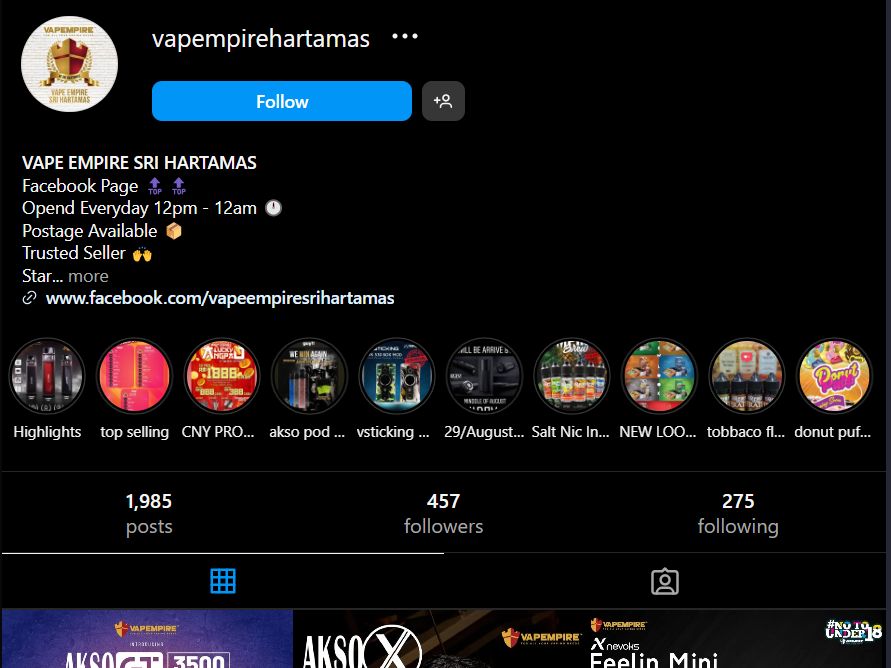This screenshot has width=891, height=668.
Task: Open the AKSO GT 3500 post thumbnail
Action: (147, 639)
